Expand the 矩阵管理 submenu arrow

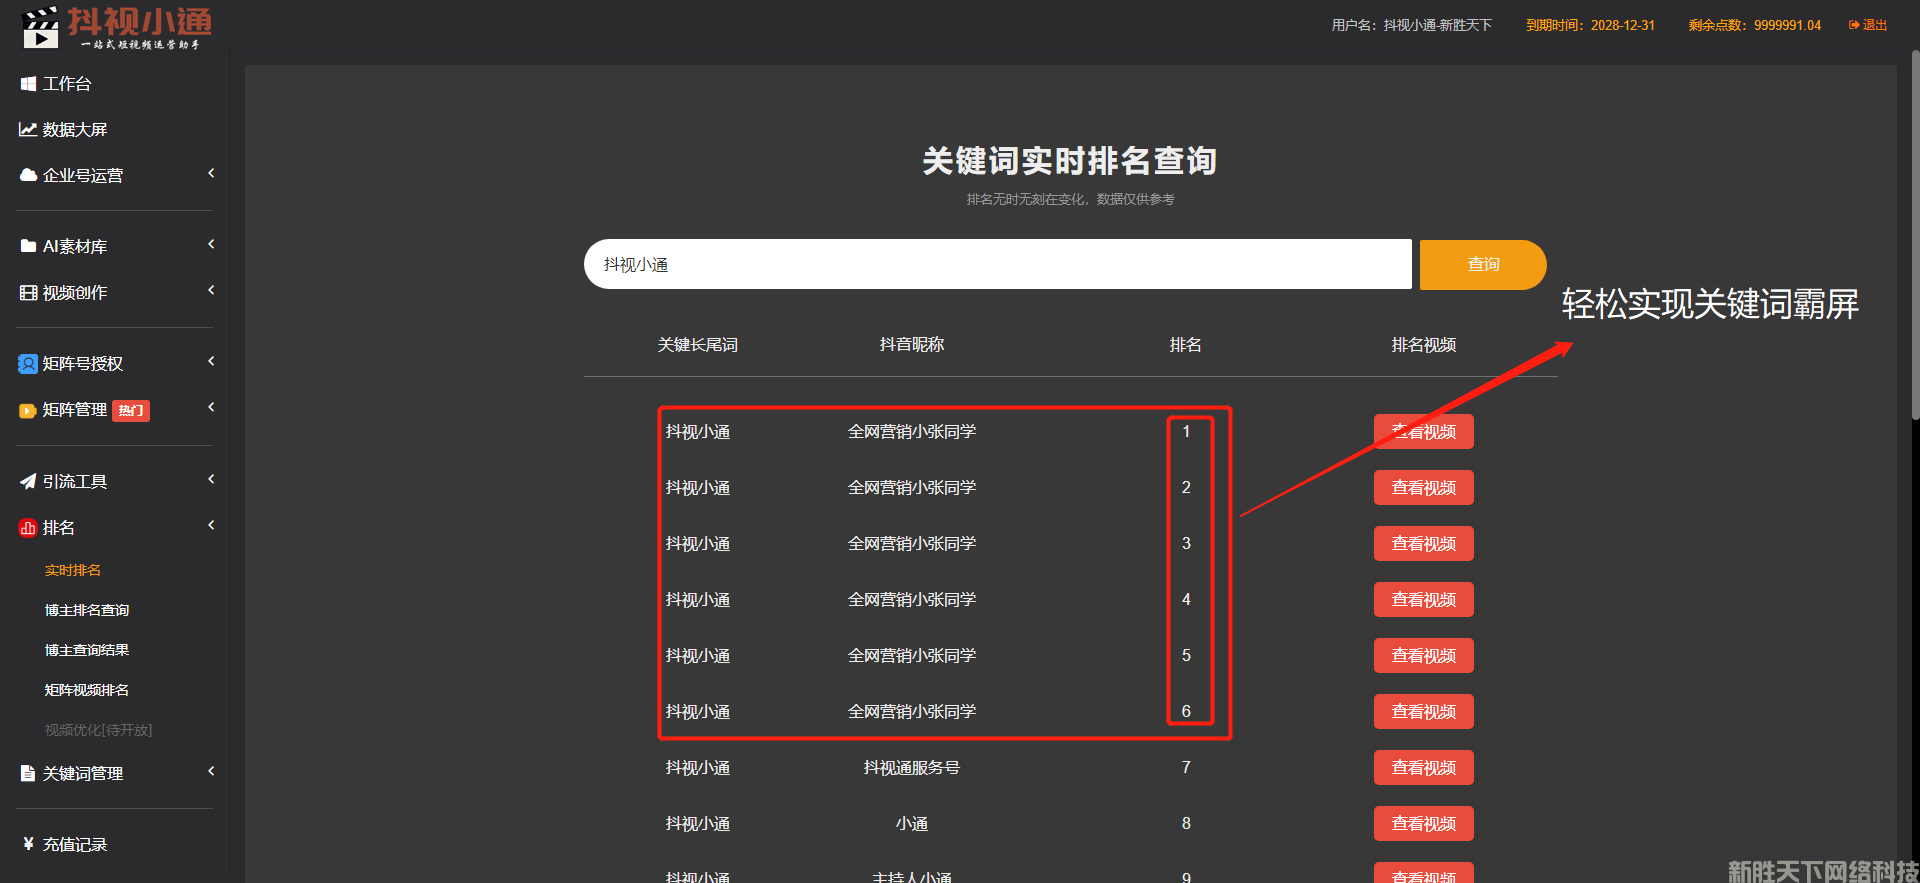coord(211,408)
